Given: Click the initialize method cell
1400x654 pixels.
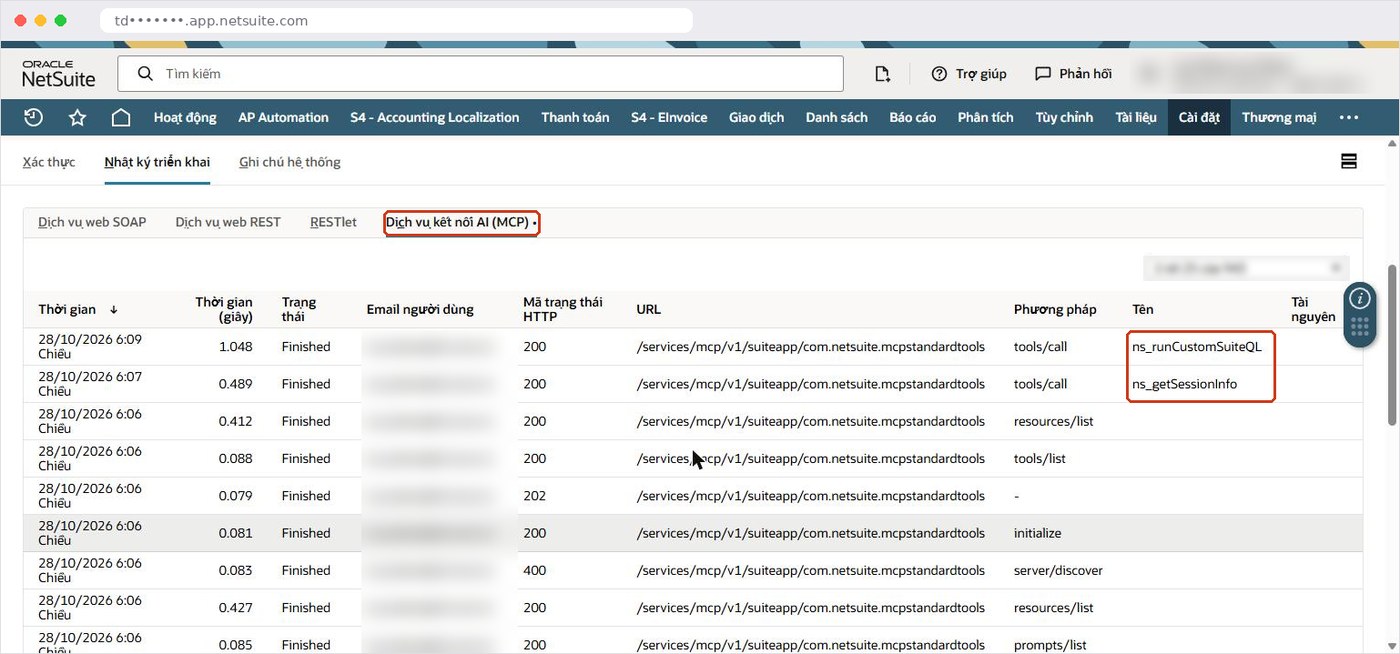Looking at the screenshot, I should (1037, 533).
